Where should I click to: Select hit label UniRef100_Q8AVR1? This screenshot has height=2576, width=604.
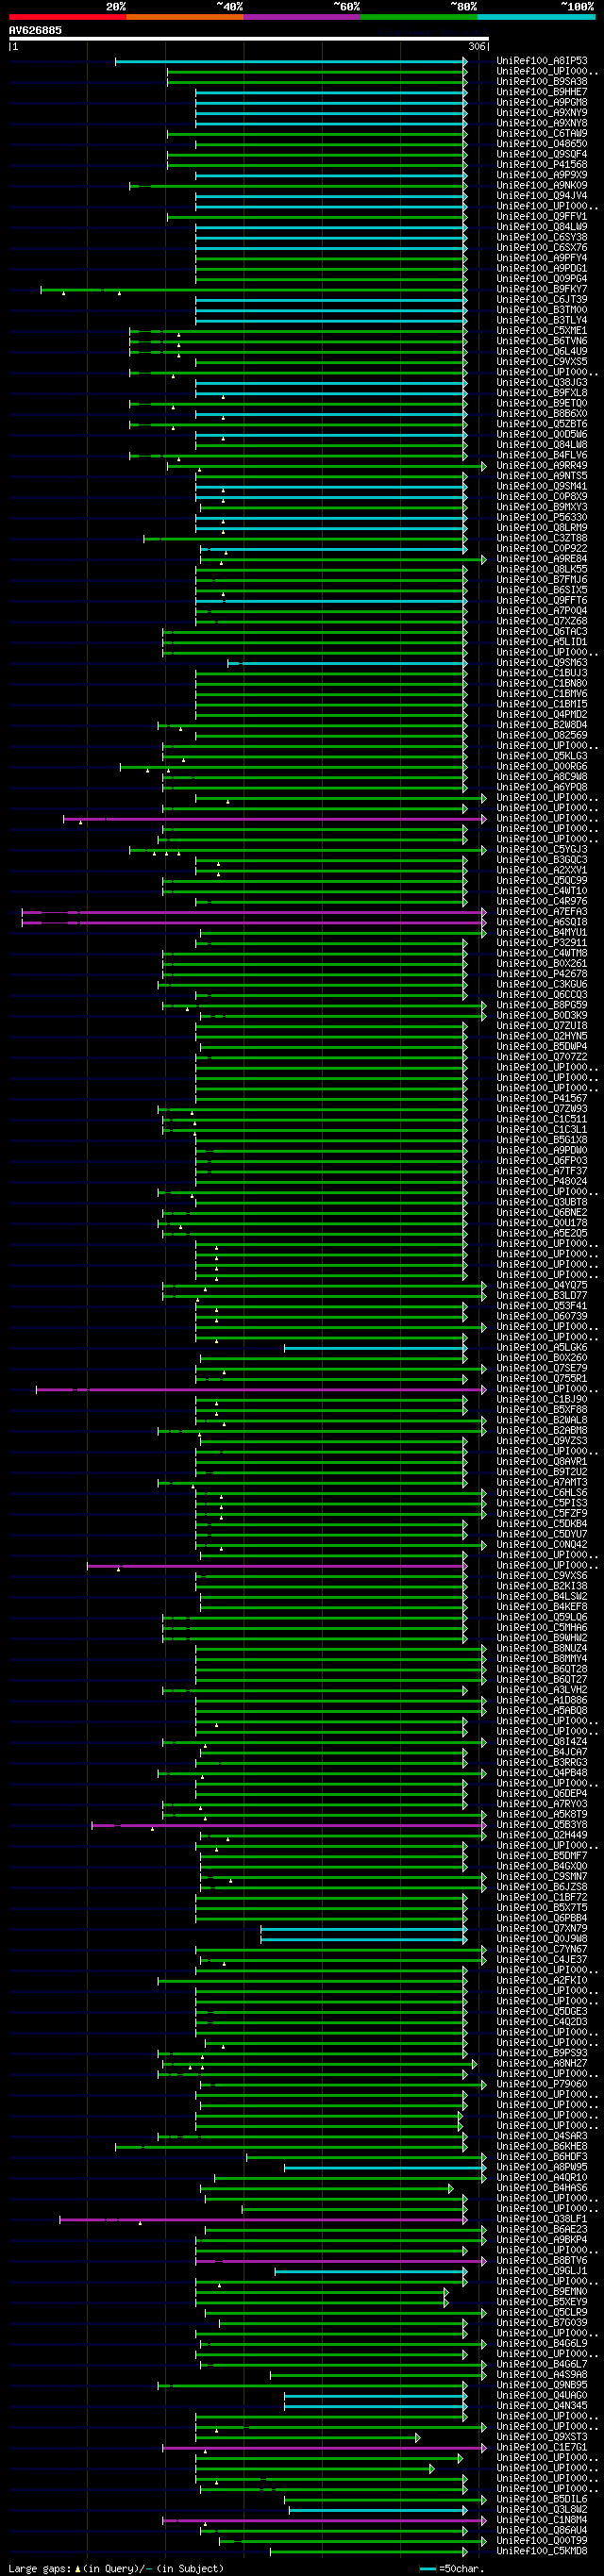tap(542, 1461)
